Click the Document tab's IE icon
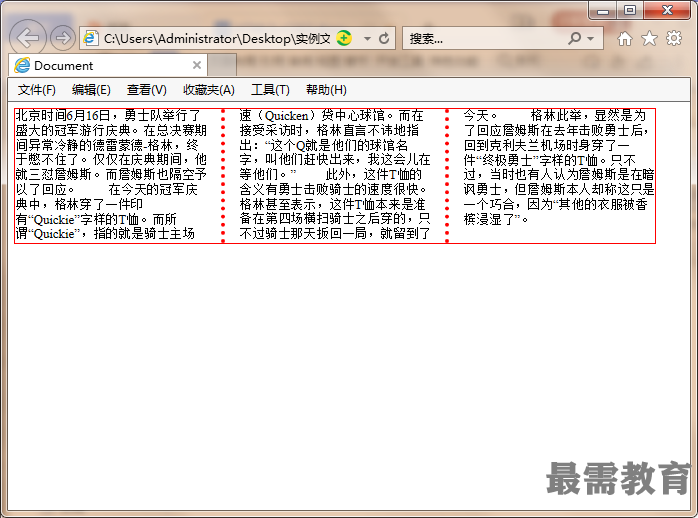 pyautogui.click(x=22, y=65)
